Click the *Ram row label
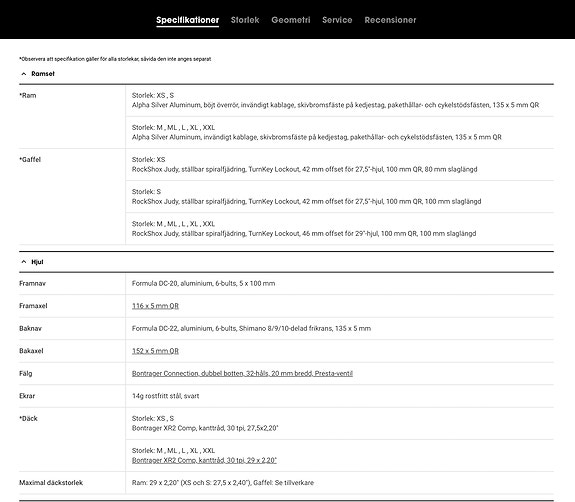This screenshot has height=502, width=575. pos(28,95)
